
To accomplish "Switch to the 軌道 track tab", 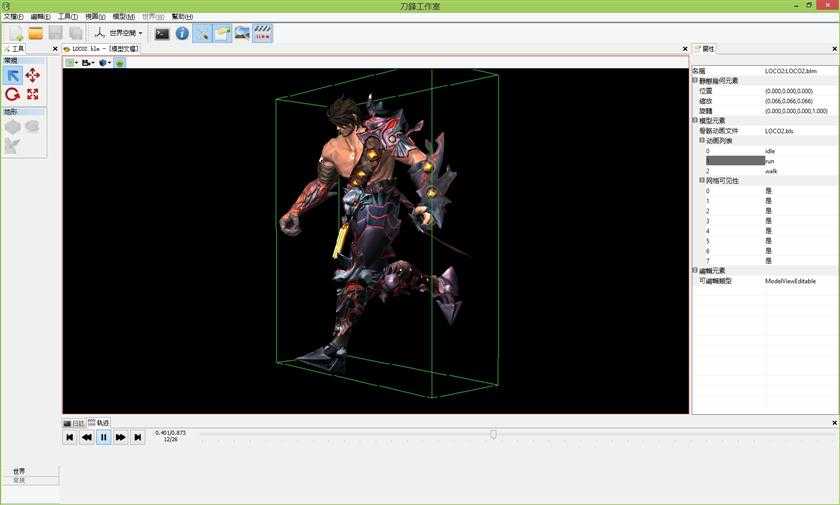I will tap(99, 423).
